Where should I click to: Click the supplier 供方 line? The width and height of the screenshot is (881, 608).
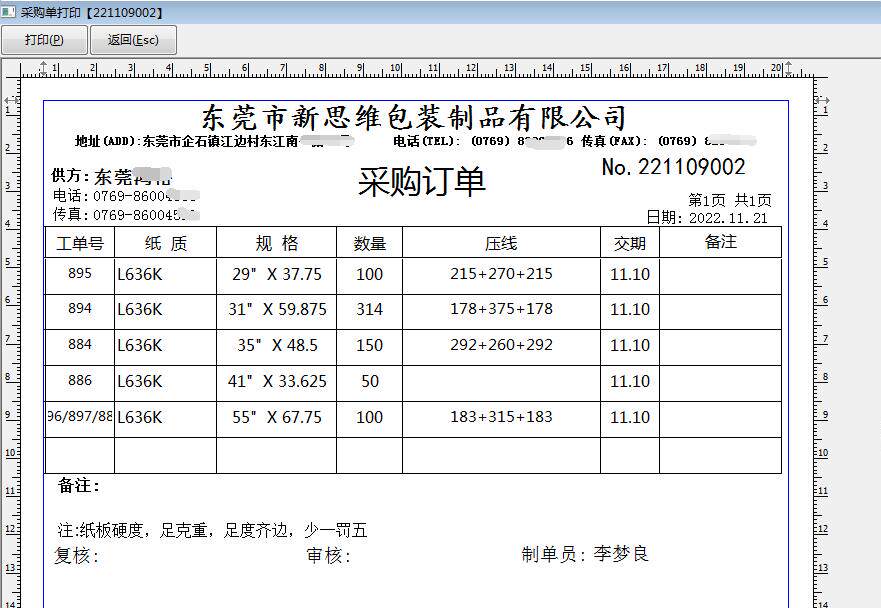click(x=111, y=176)
